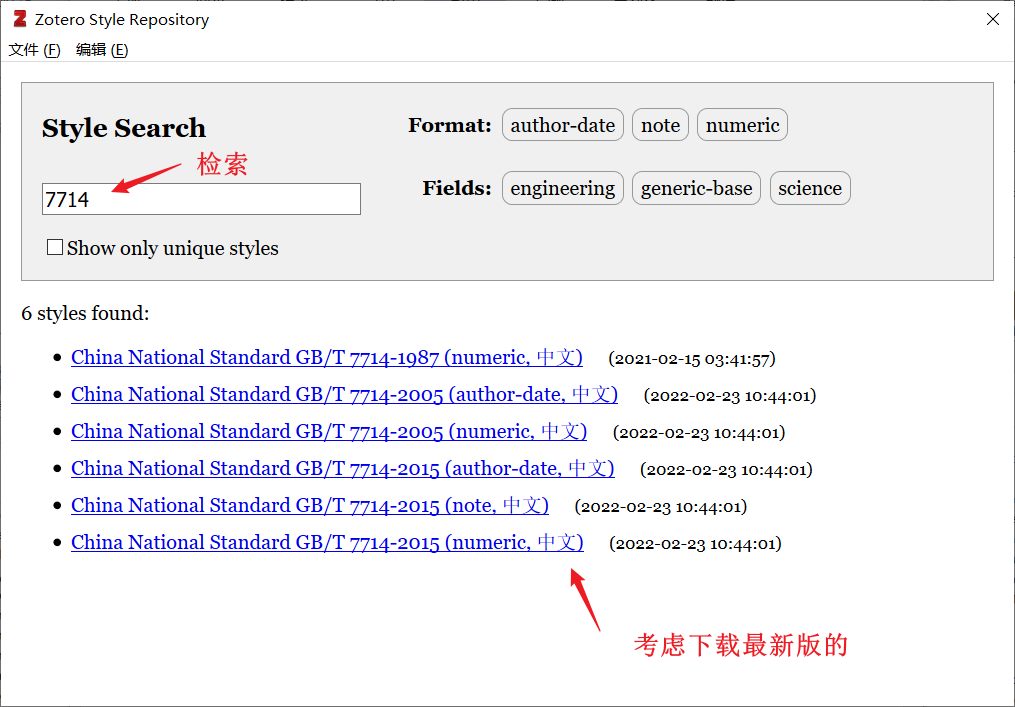Open GB/T 7714-1987 (numeric, 中文) style
1015x707 pixels.
pos(327,357)
